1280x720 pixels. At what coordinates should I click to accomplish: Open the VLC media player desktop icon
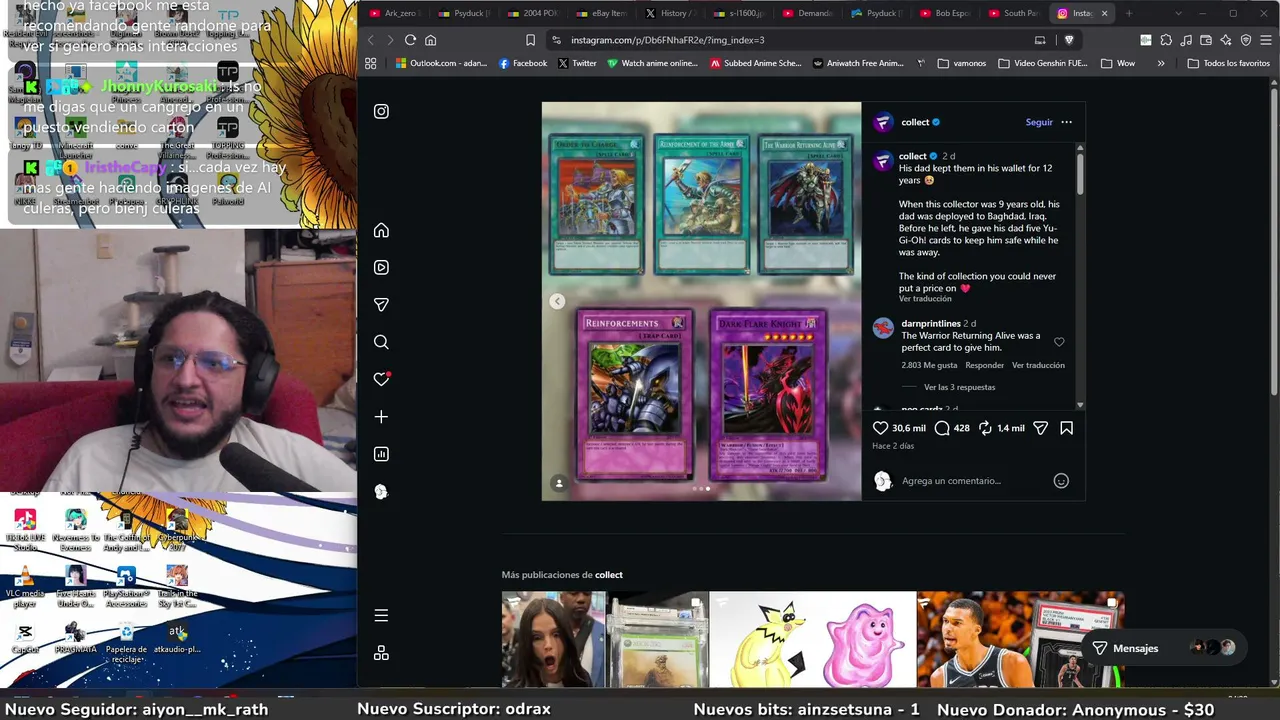tap(26, 585)
